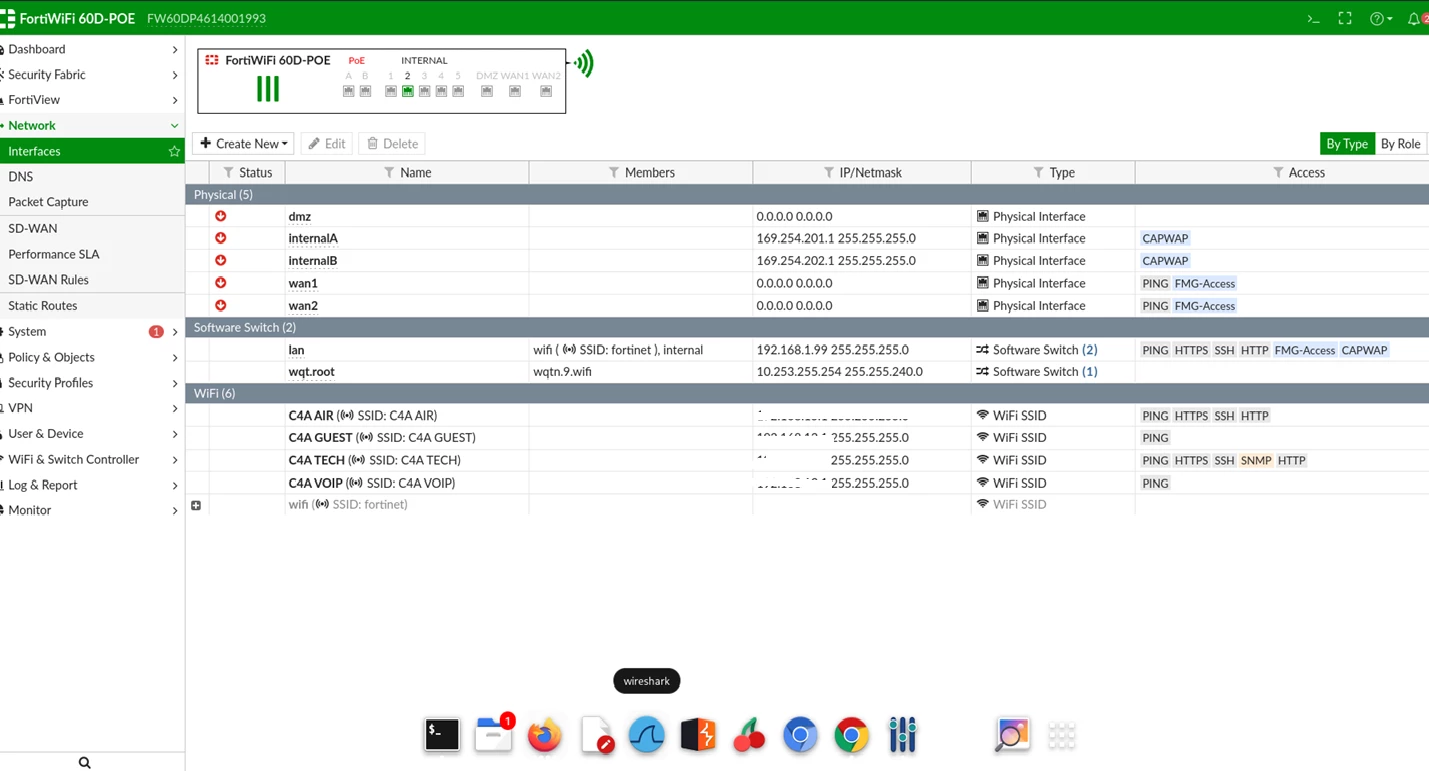This screenshot has height=771, width=1429.
Task: Open the CherryTree cherry icon in dock
Action: (749, 735)
